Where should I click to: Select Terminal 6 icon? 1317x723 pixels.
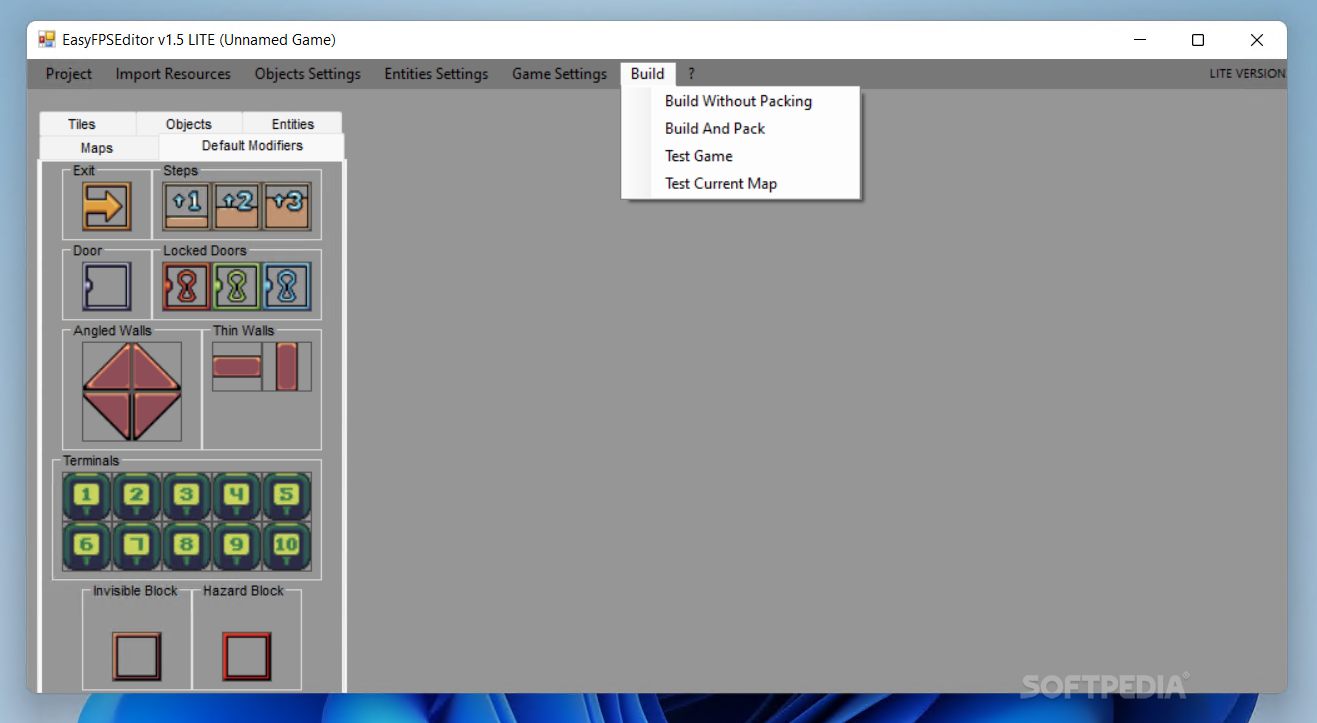click(87, 546)
